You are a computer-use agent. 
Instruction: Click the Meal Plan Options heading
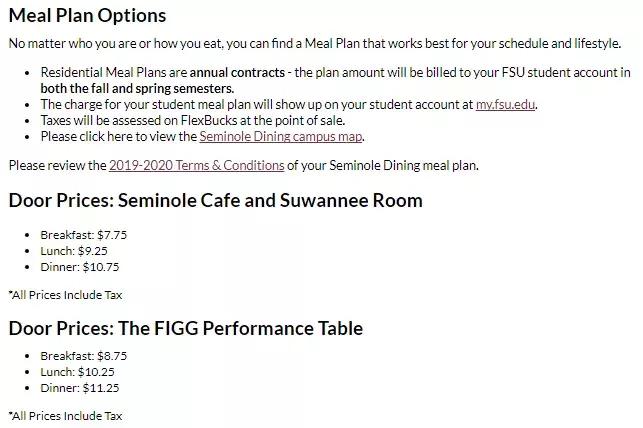pyautogui.click(x=87, y=16)
